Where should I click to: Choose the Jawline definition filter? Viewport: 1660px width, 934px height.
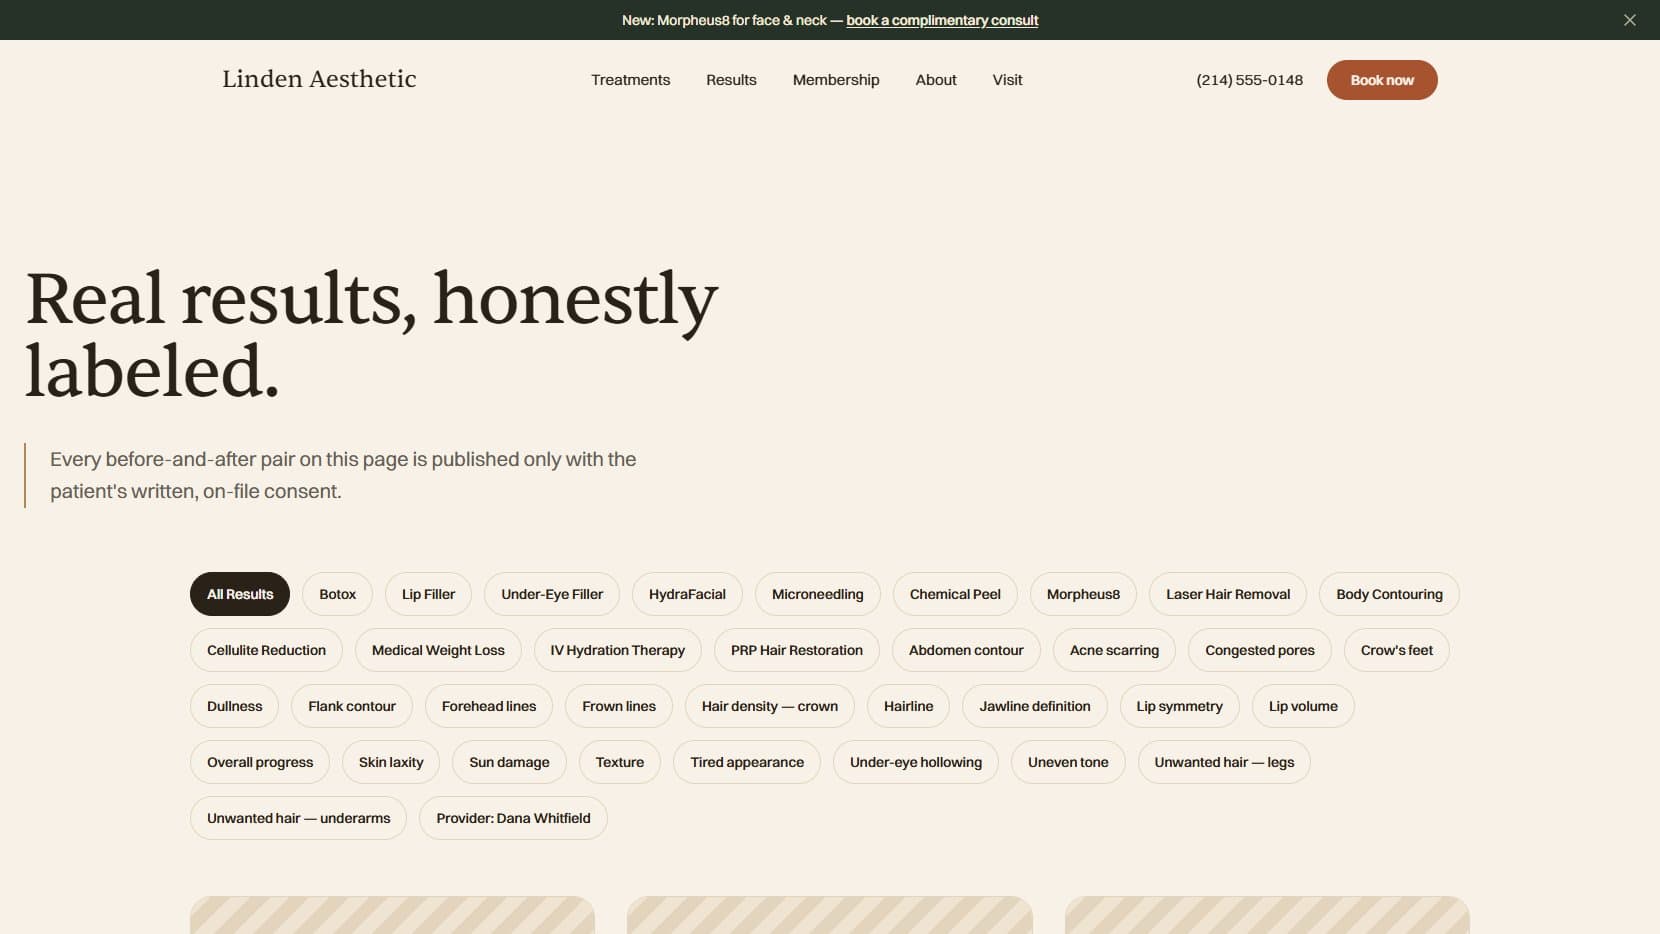pos(1035,706)
